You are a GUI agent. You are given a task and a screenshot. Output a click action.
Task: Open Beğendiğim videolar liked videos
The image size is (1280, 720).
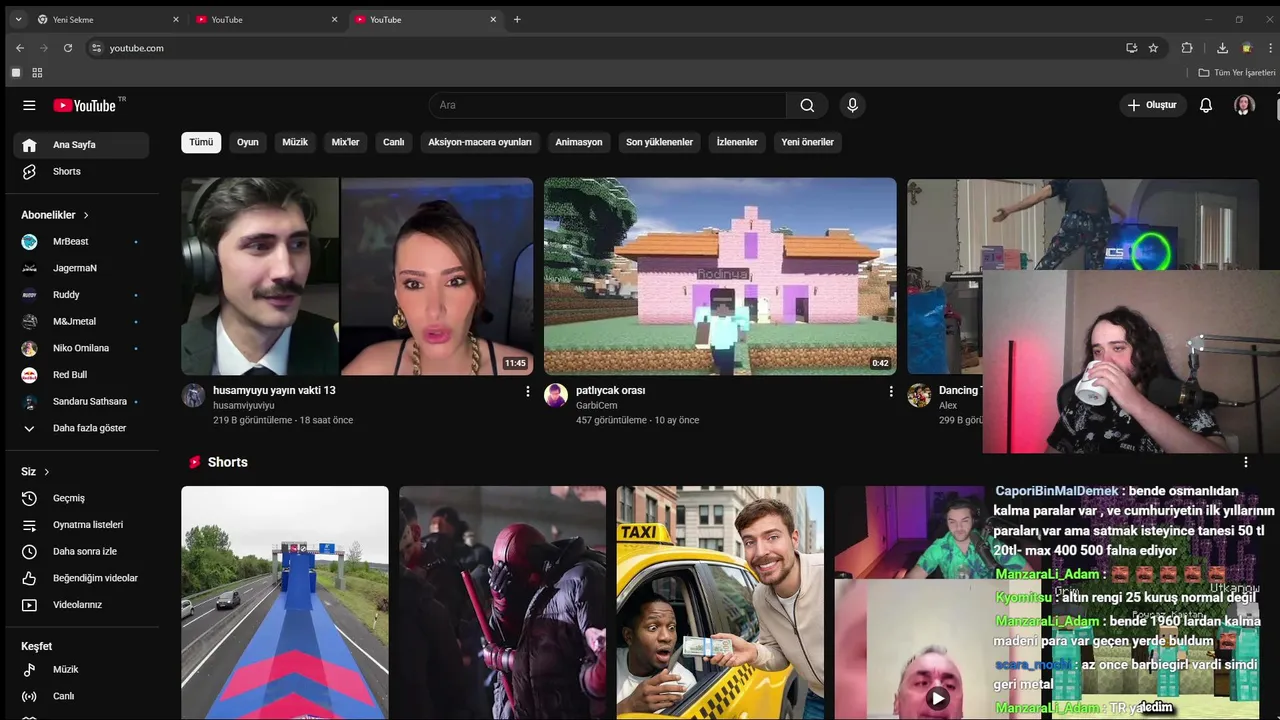pyautogui.click(x=81, y=578)
